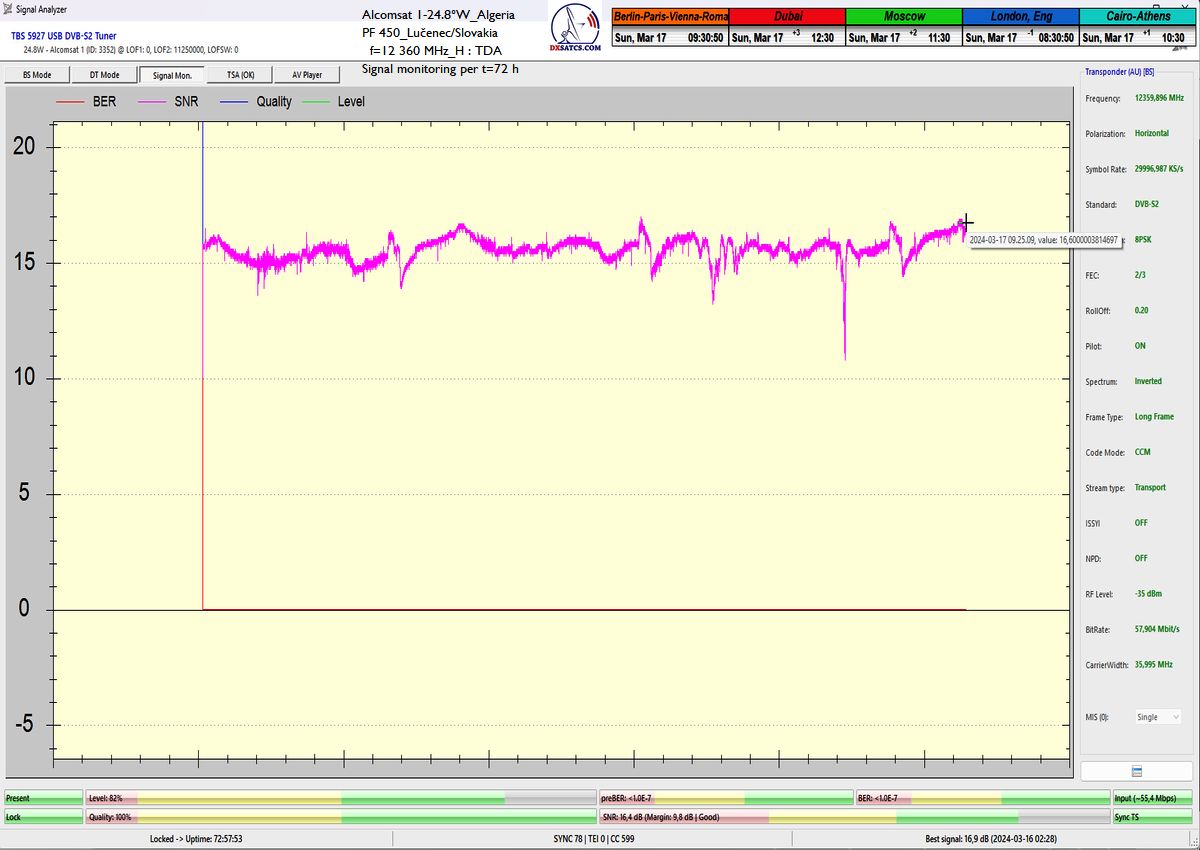1200x850 pixels.
Task: Click the Lock status indicator
Action: 43,816
